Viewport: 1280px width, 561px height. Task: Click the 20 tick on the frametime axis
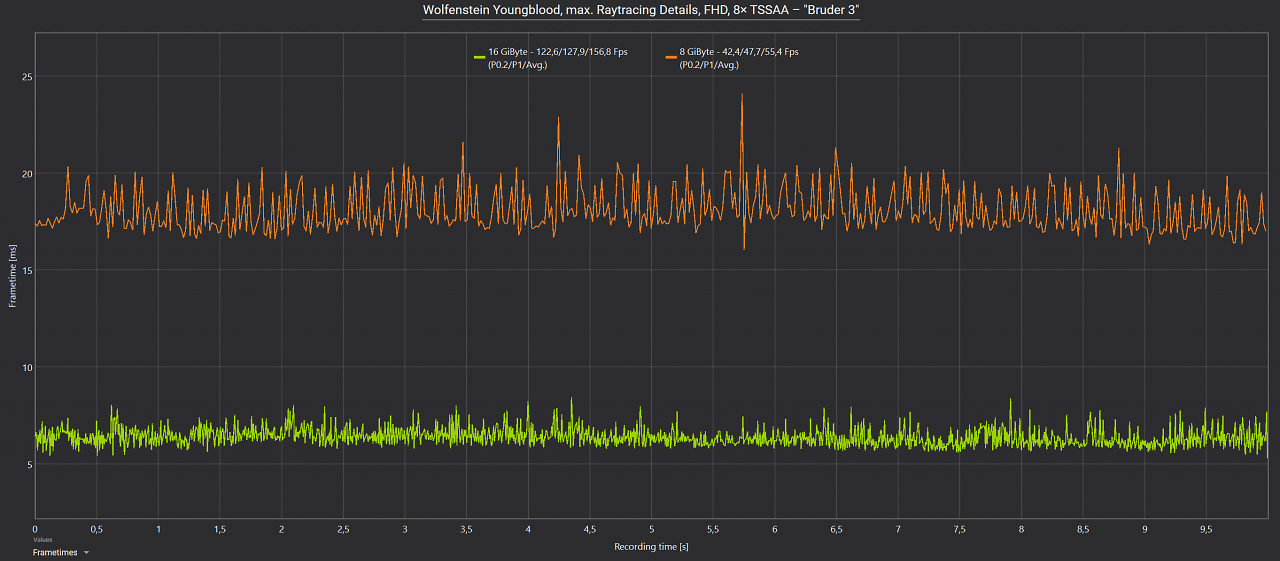28,174
